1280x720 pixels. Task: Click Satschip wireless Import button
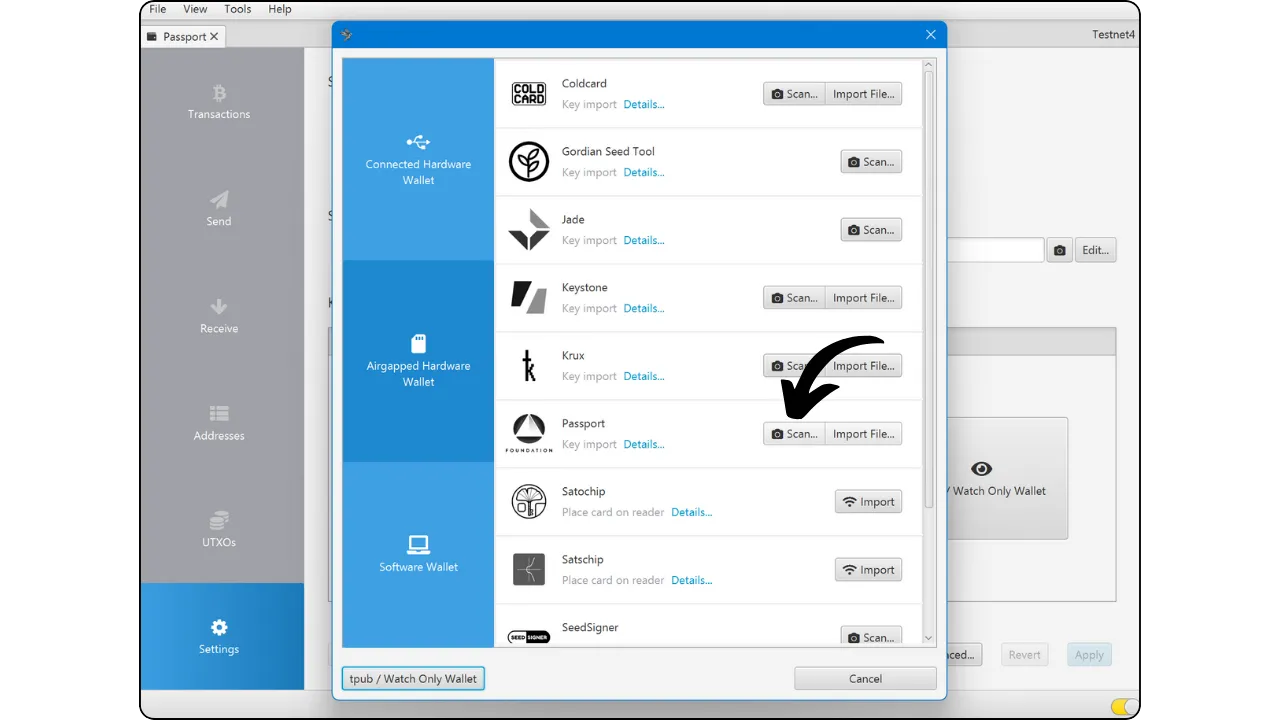point(868,570)
